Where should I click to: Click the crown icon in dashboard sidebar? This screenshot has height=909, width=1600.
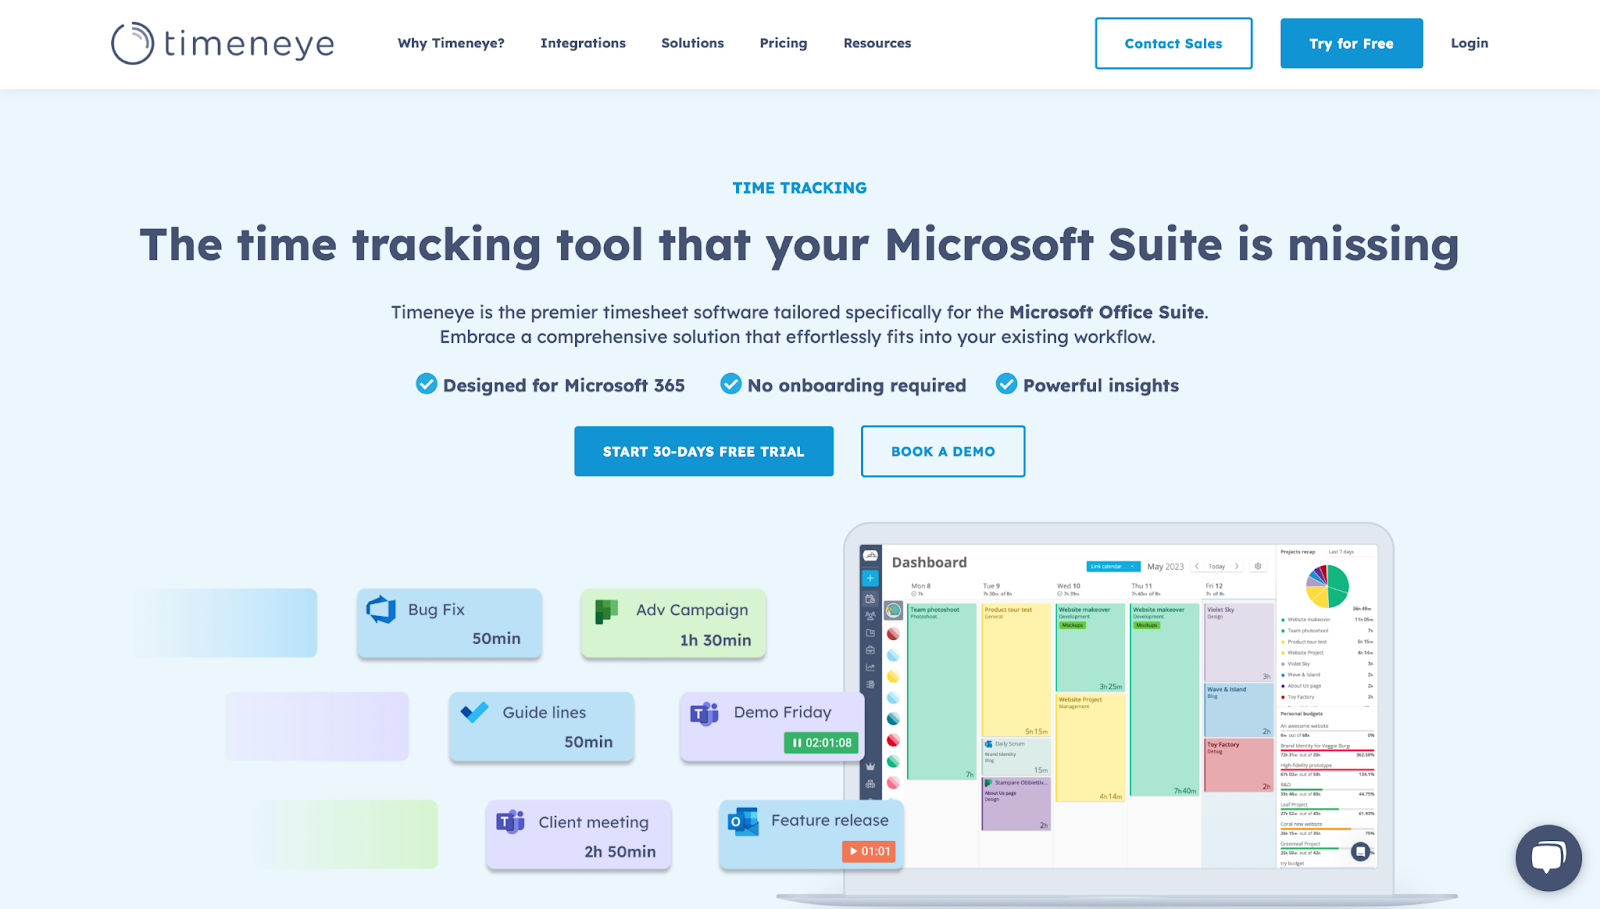click(870, 766)
